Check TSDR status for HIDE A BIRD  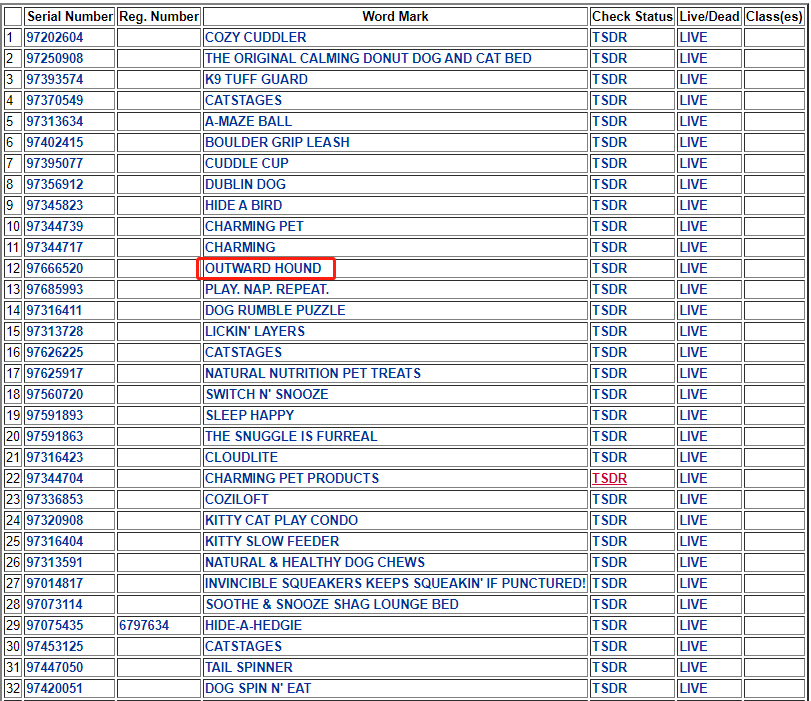tap(609, 205)
